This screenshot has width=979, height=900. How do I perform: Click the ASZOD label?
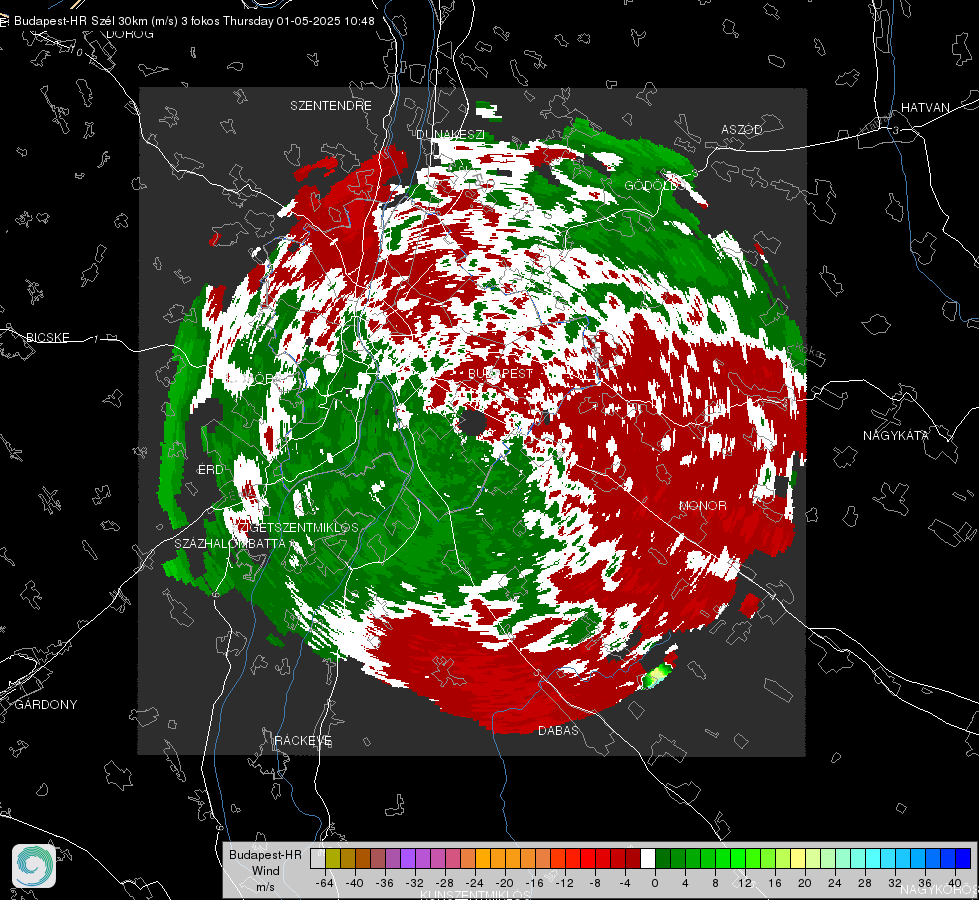(x=742, y=129)
